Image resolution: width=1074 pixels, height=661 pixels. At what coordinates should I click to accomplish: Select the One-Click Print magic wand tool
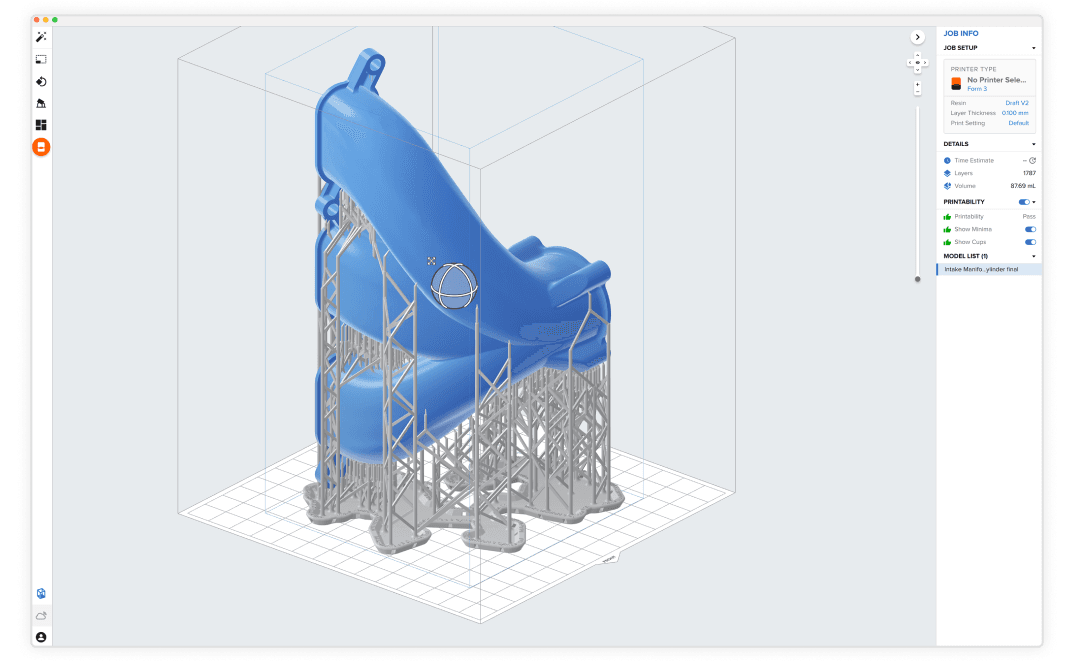[41, 37]
